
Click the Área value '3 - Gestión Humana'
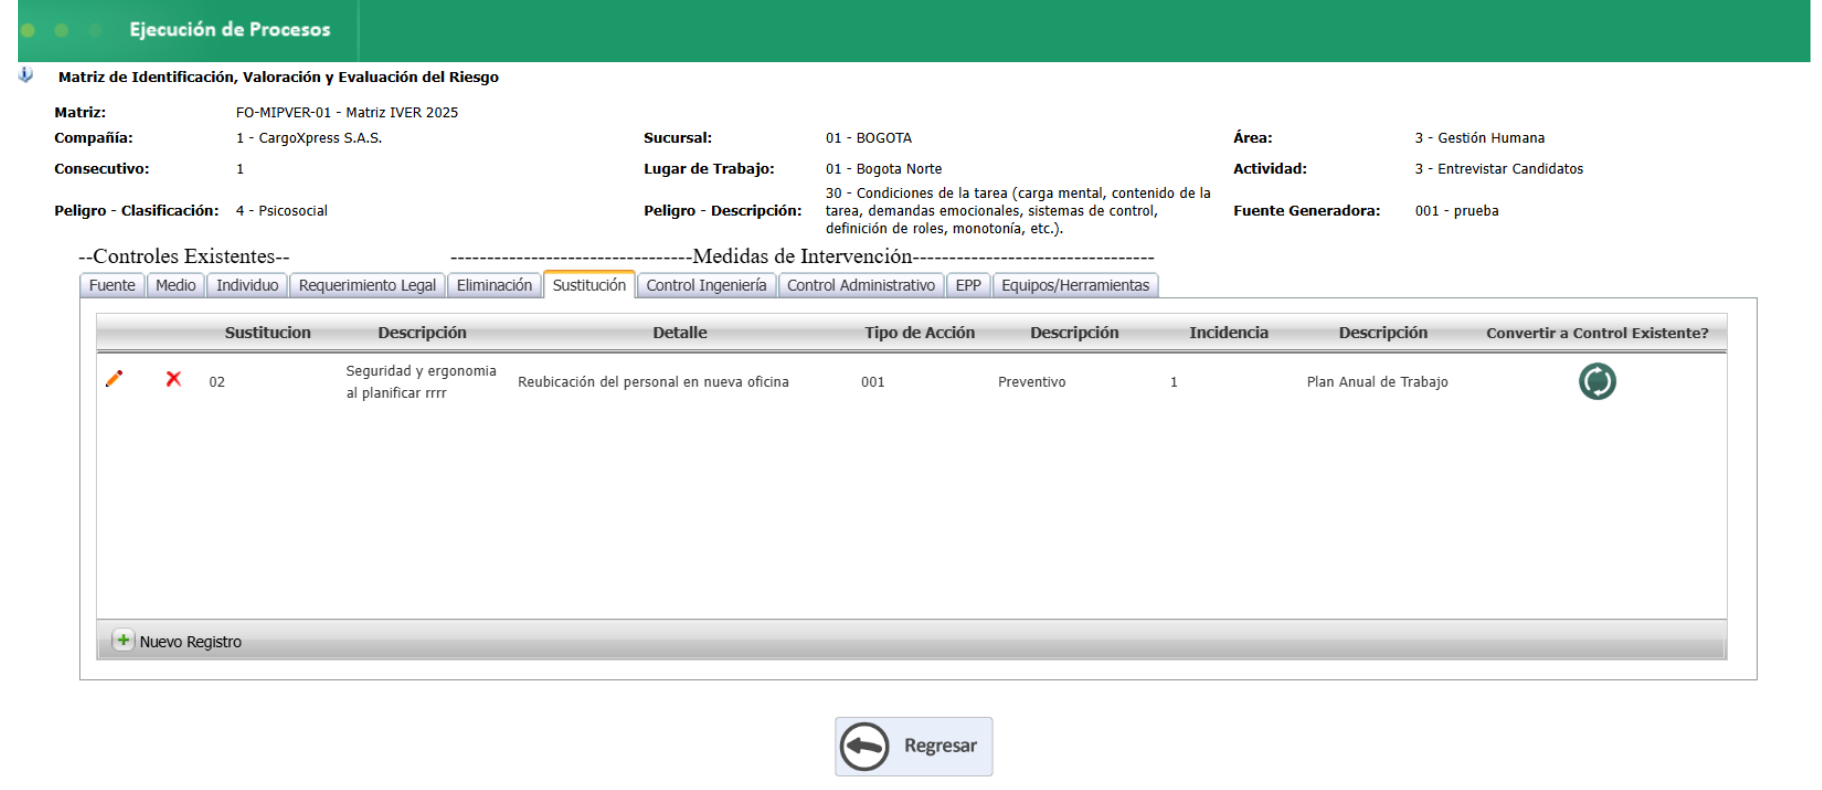pyautogui.click(x=1480, y=138)
